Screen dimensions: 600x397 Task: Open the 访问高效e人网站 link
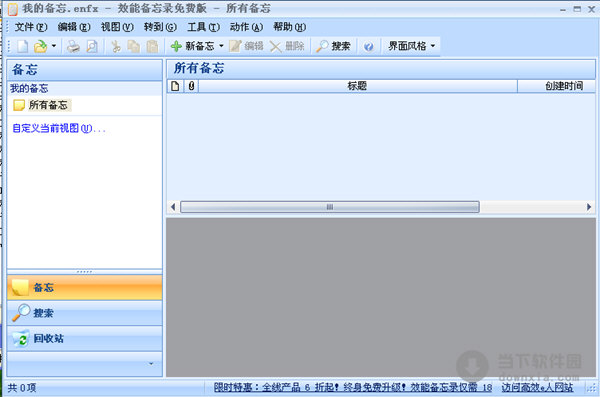click(x=538, y=387)
